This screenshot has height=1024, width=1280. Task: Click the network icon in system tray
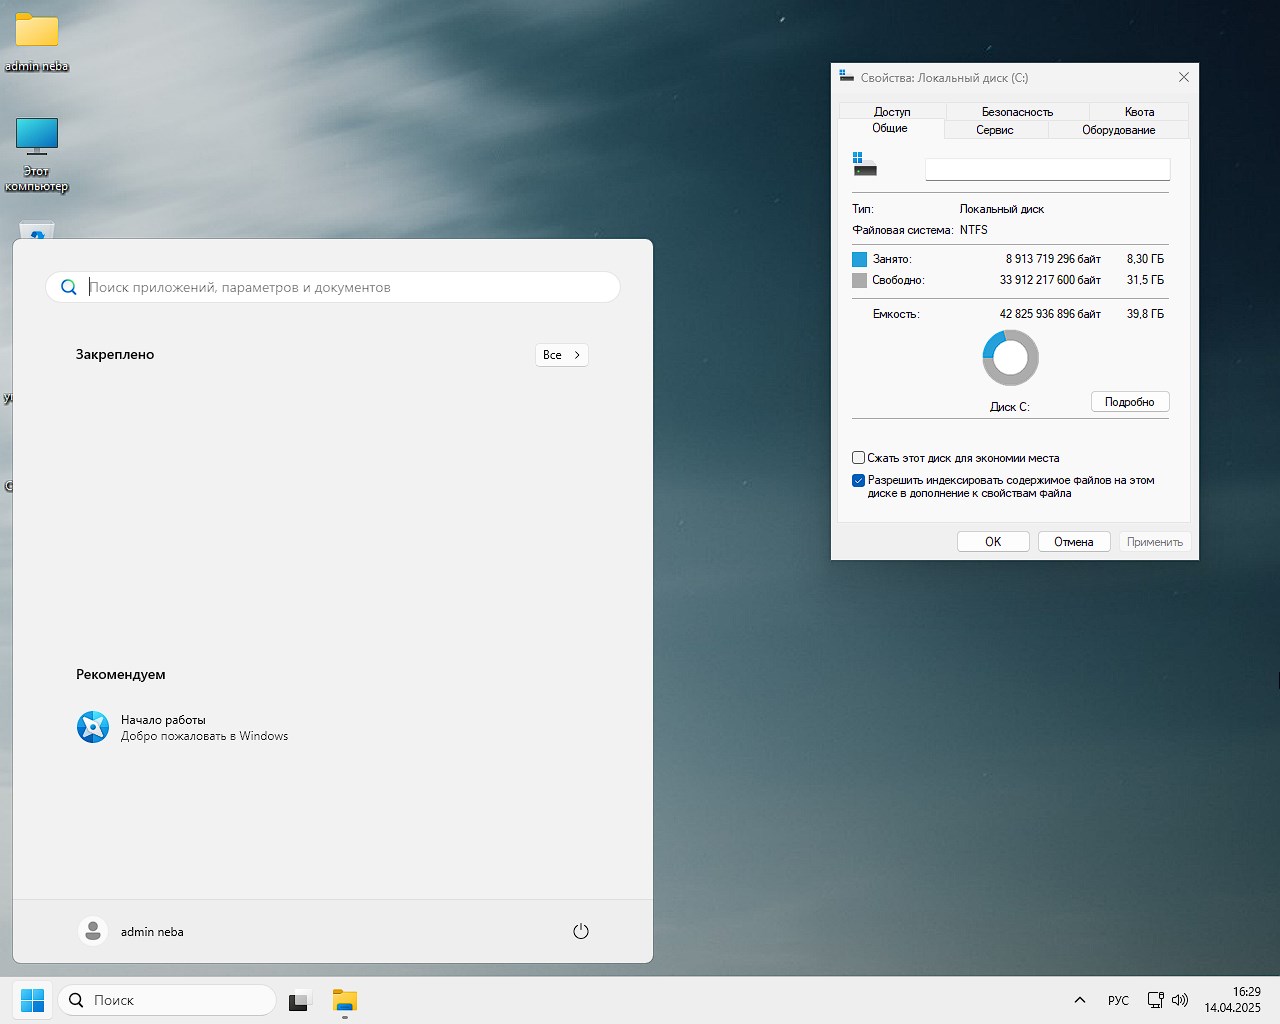[1155, 1000]
